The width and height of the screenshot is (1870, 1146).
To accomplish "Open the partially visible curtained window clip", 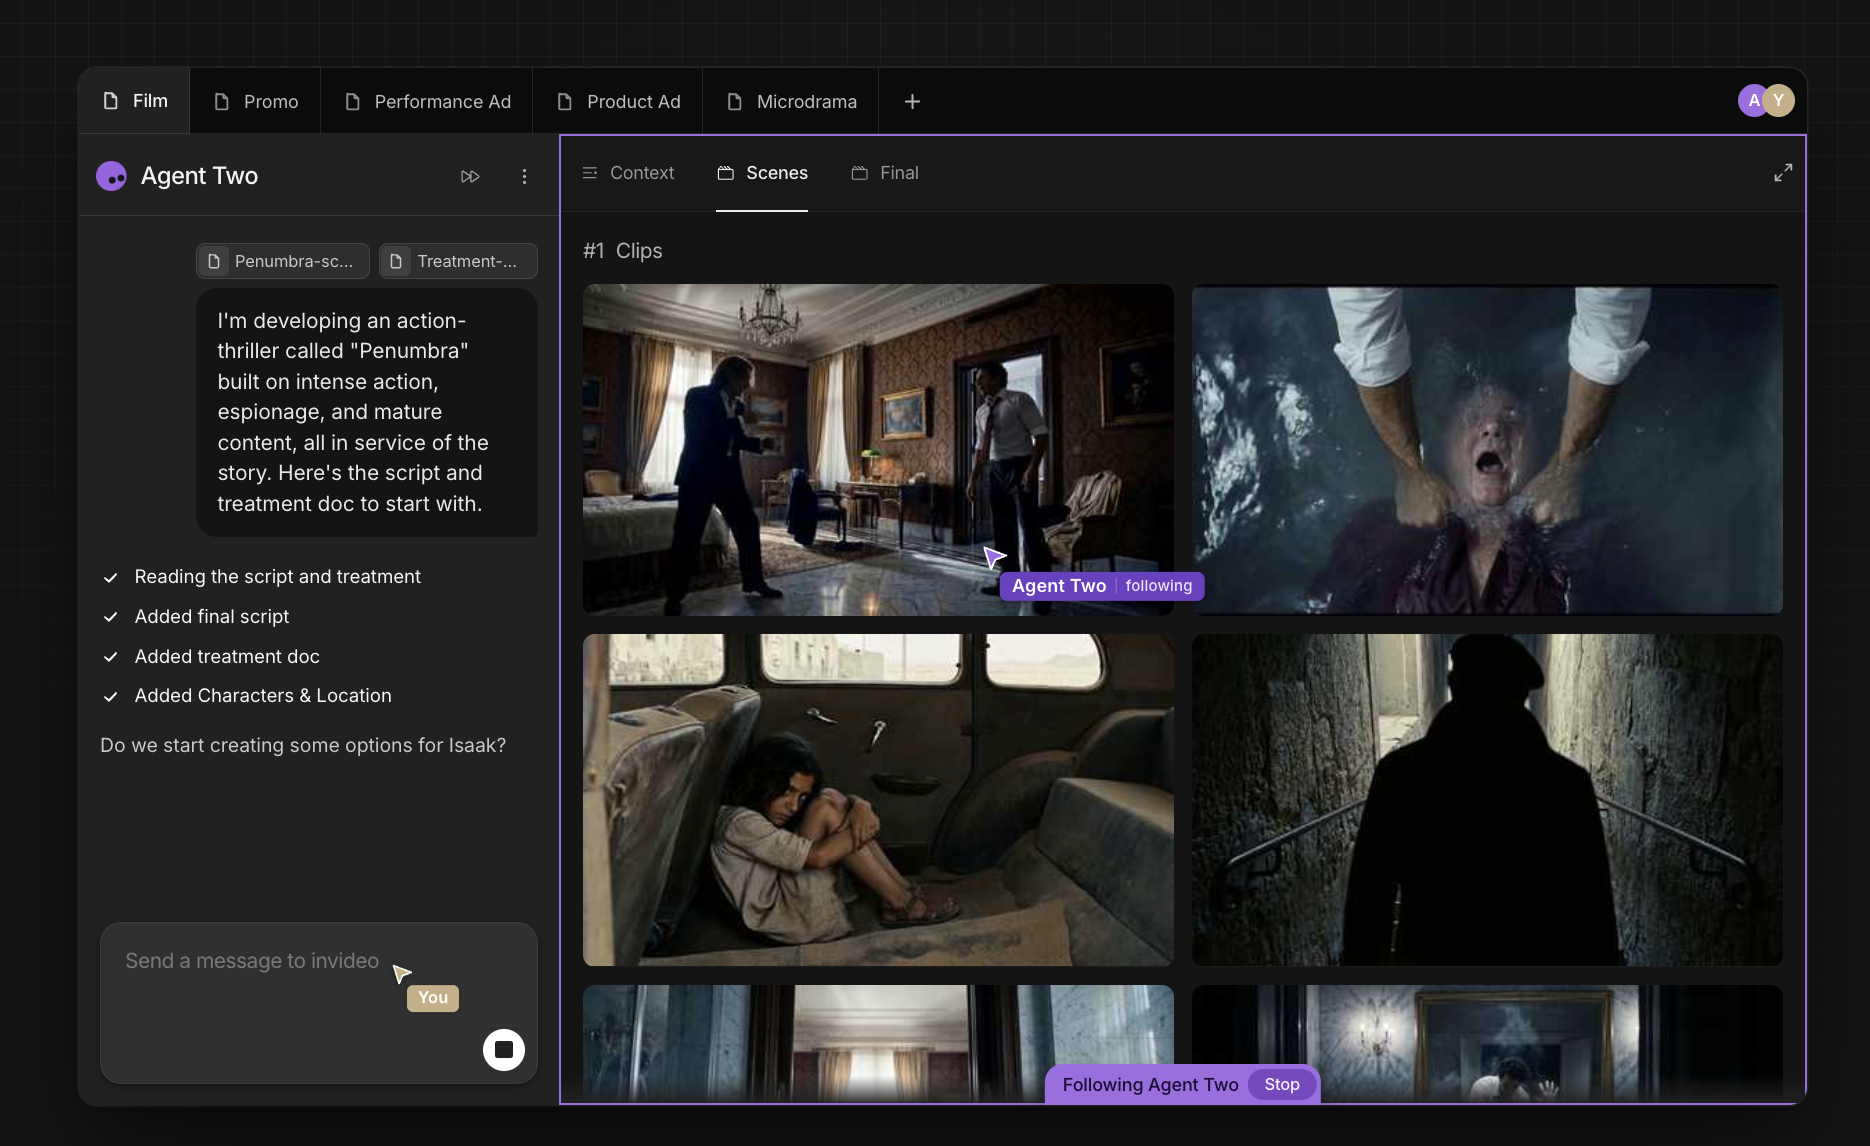I will (878, 1043).
